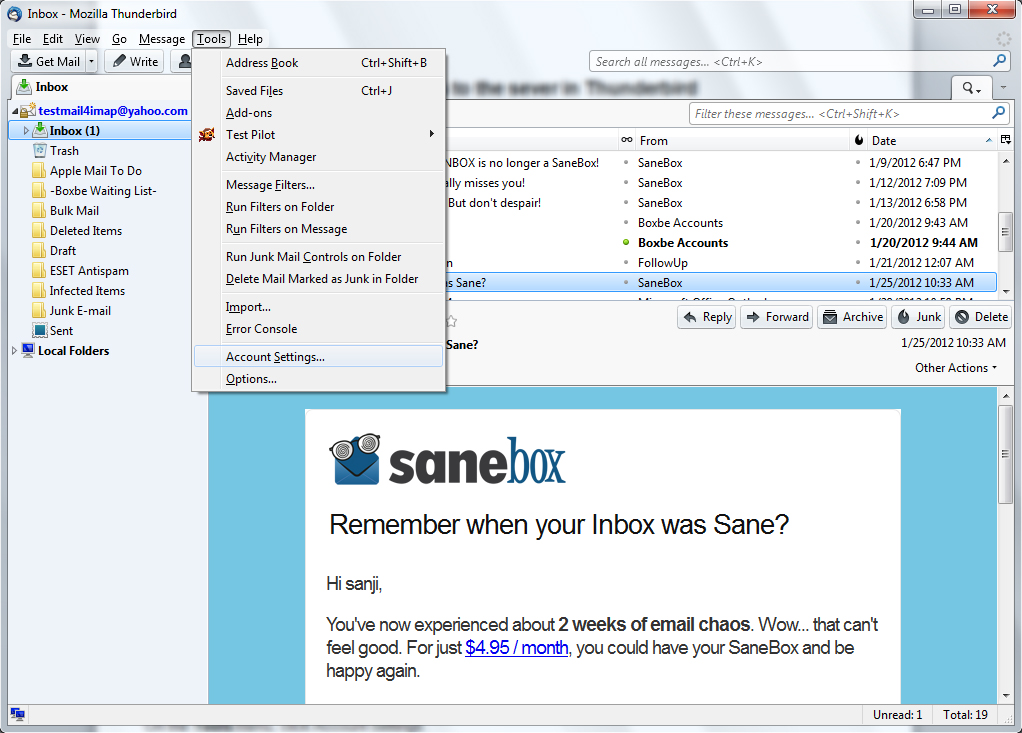
Task: Select Delete Mail Marked as Junk in Folder
Action: click(319, 278)
